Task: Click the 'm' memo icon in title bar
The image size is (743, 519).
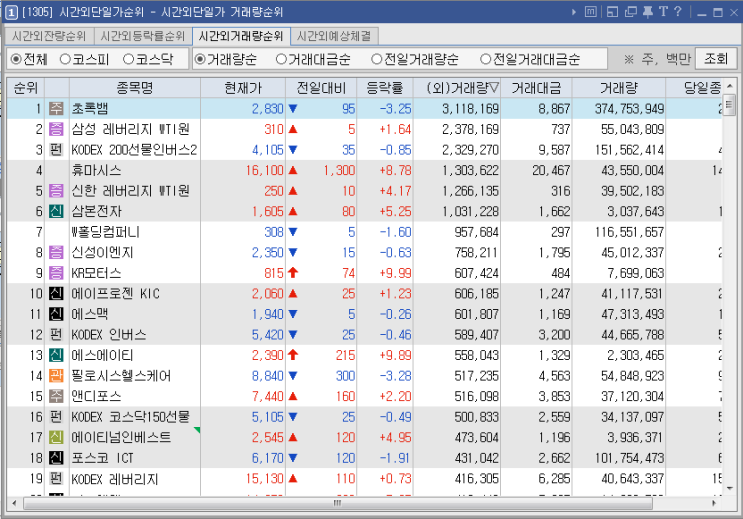Action: click(590, 12)
